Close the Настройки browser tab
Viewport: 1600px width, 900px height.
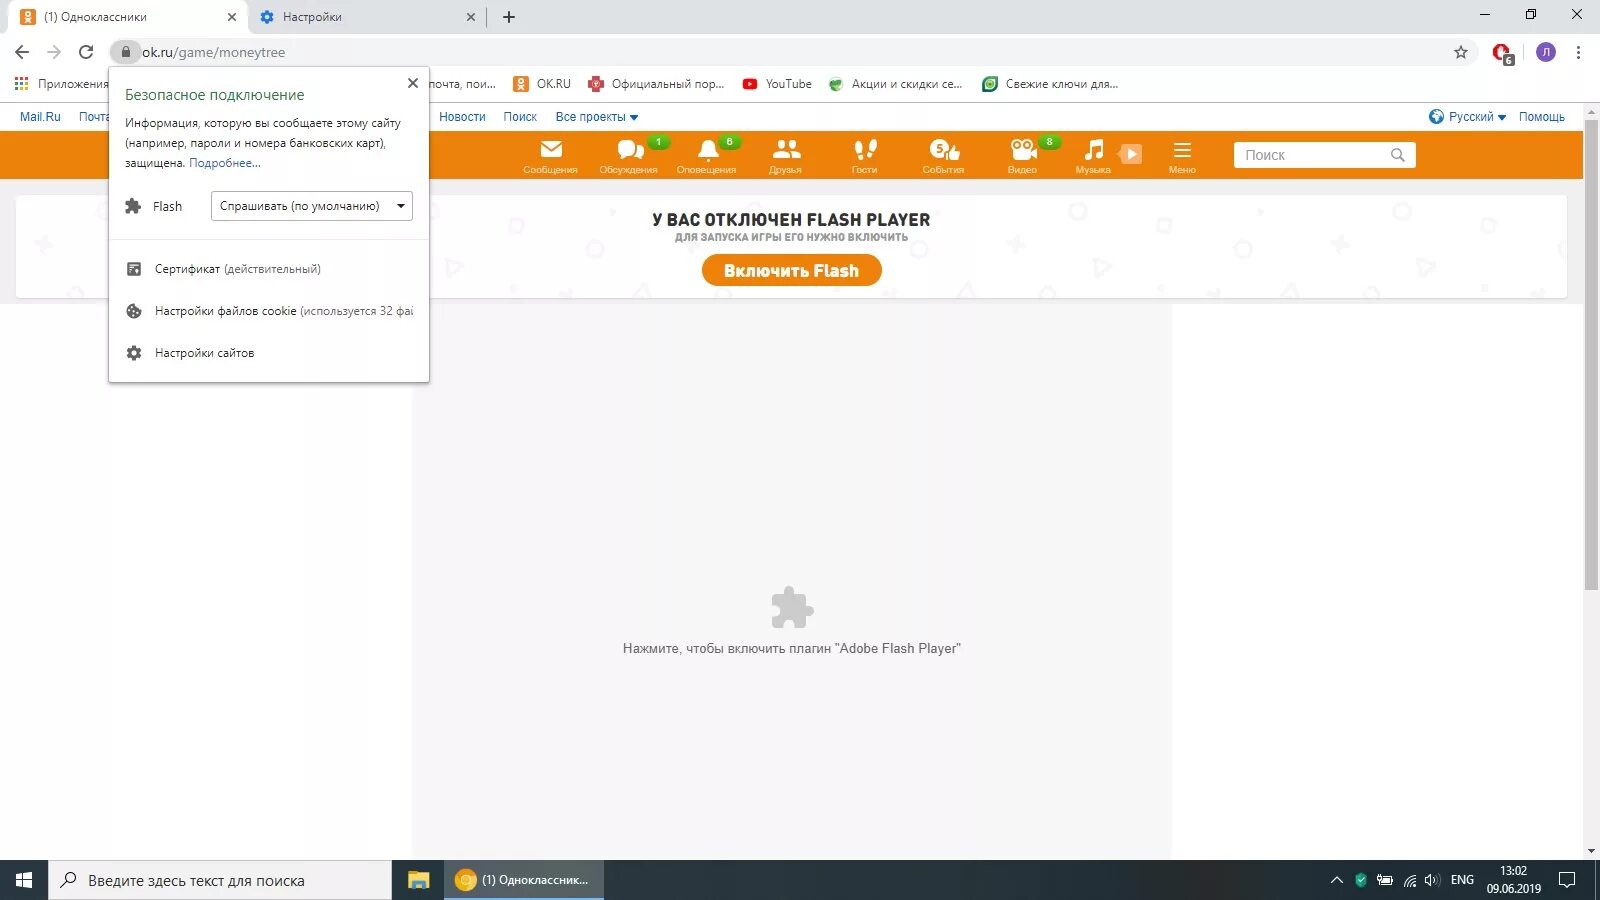click(472, 17)
